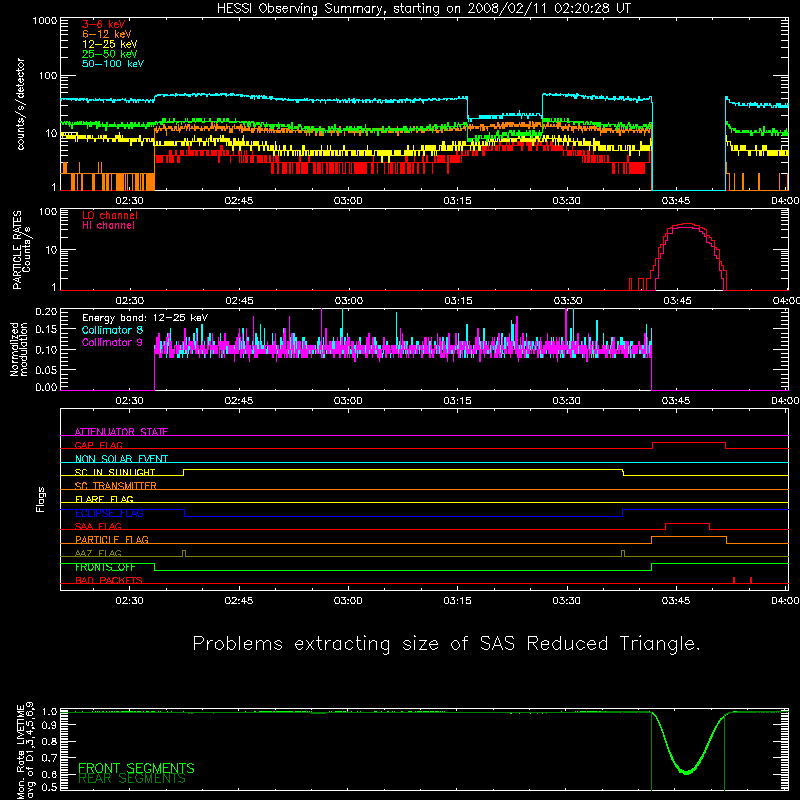Select the green '25-50 keV' legend label
The image size is (800, 800).
[x=110, y=54]
